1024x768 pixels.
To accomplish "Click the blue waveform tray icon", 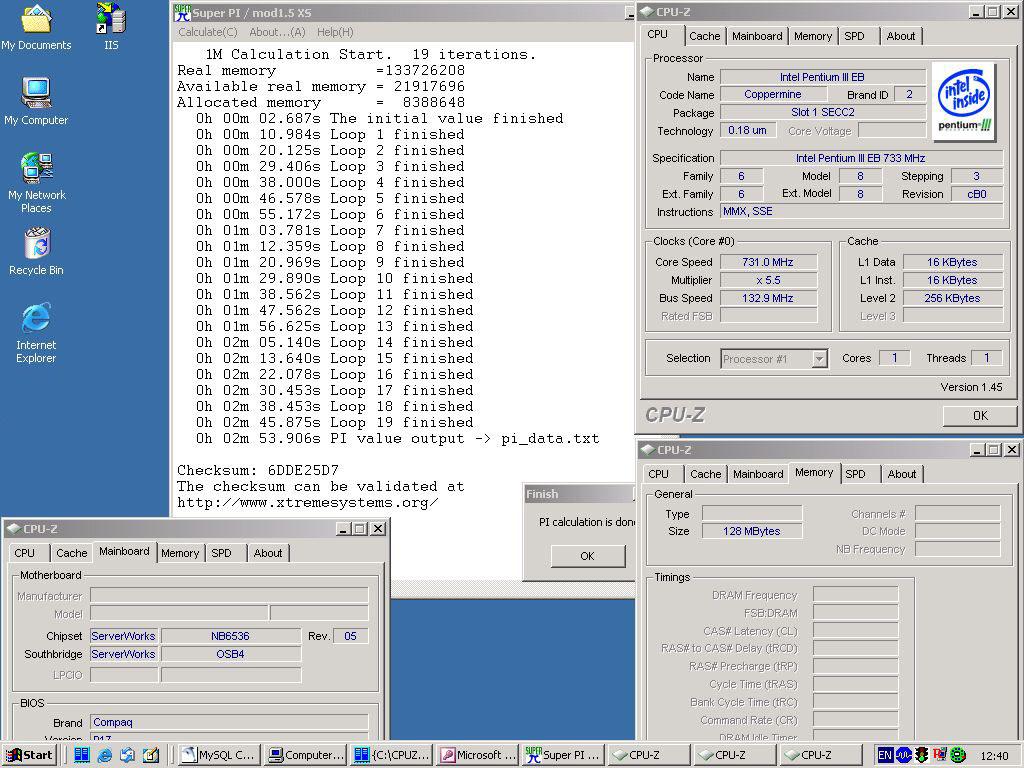I will point(903,756).
